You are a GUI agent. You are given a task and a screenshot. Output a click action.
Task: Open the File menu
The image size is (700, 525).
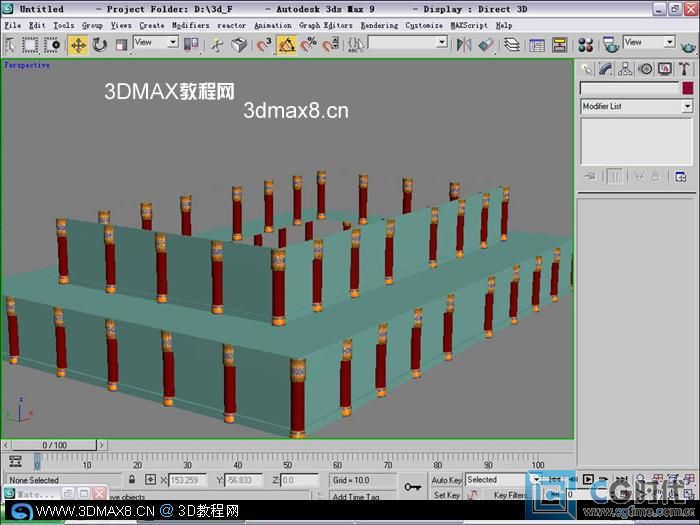click(x=12, y=25)
